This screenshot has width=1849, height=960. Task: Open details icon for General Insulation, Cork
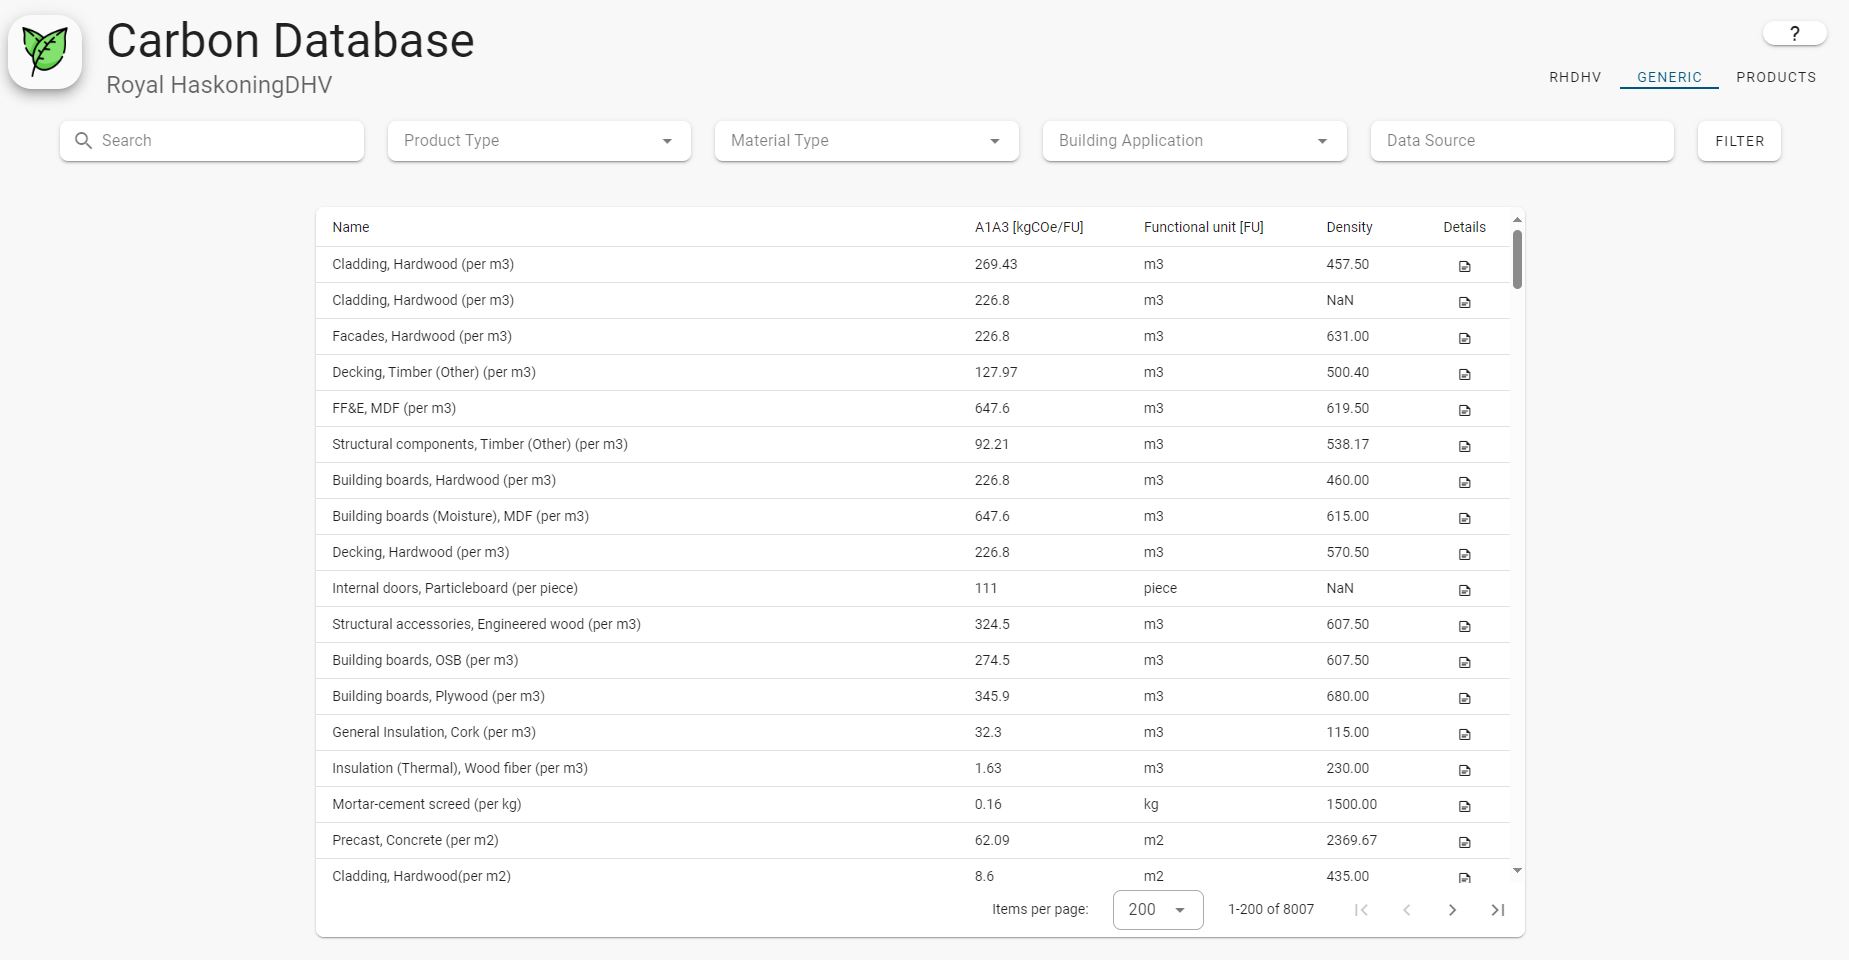(1464, 734)
